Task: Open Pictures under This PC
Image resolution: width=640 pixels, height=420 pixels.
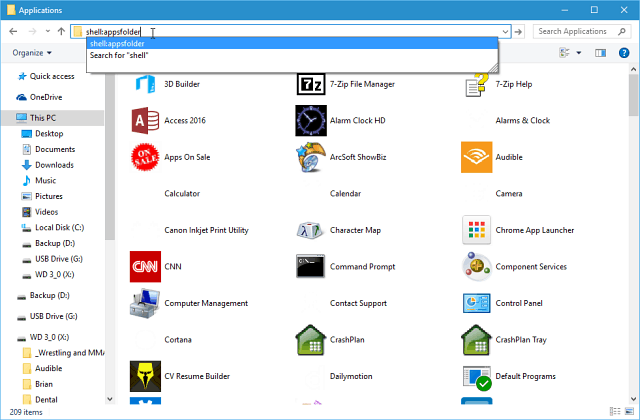Action: [42, 196]
